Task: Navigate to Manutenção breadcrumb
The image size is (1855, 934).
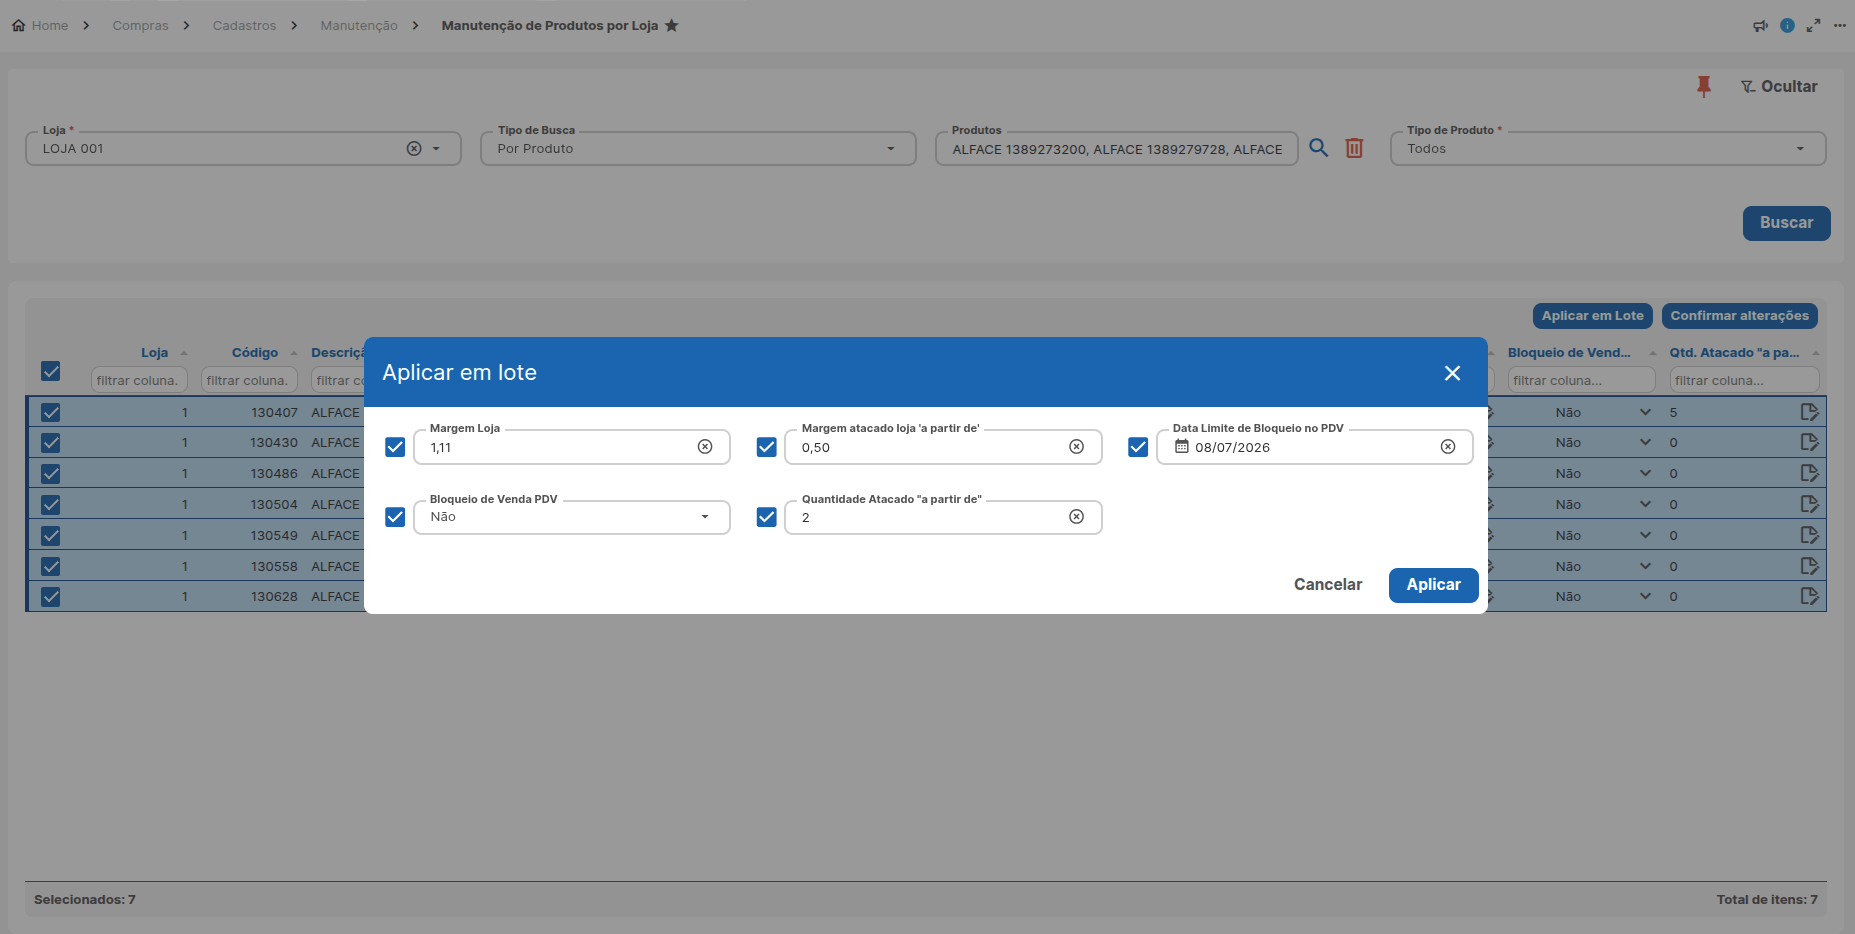Action: pos(359,25)
